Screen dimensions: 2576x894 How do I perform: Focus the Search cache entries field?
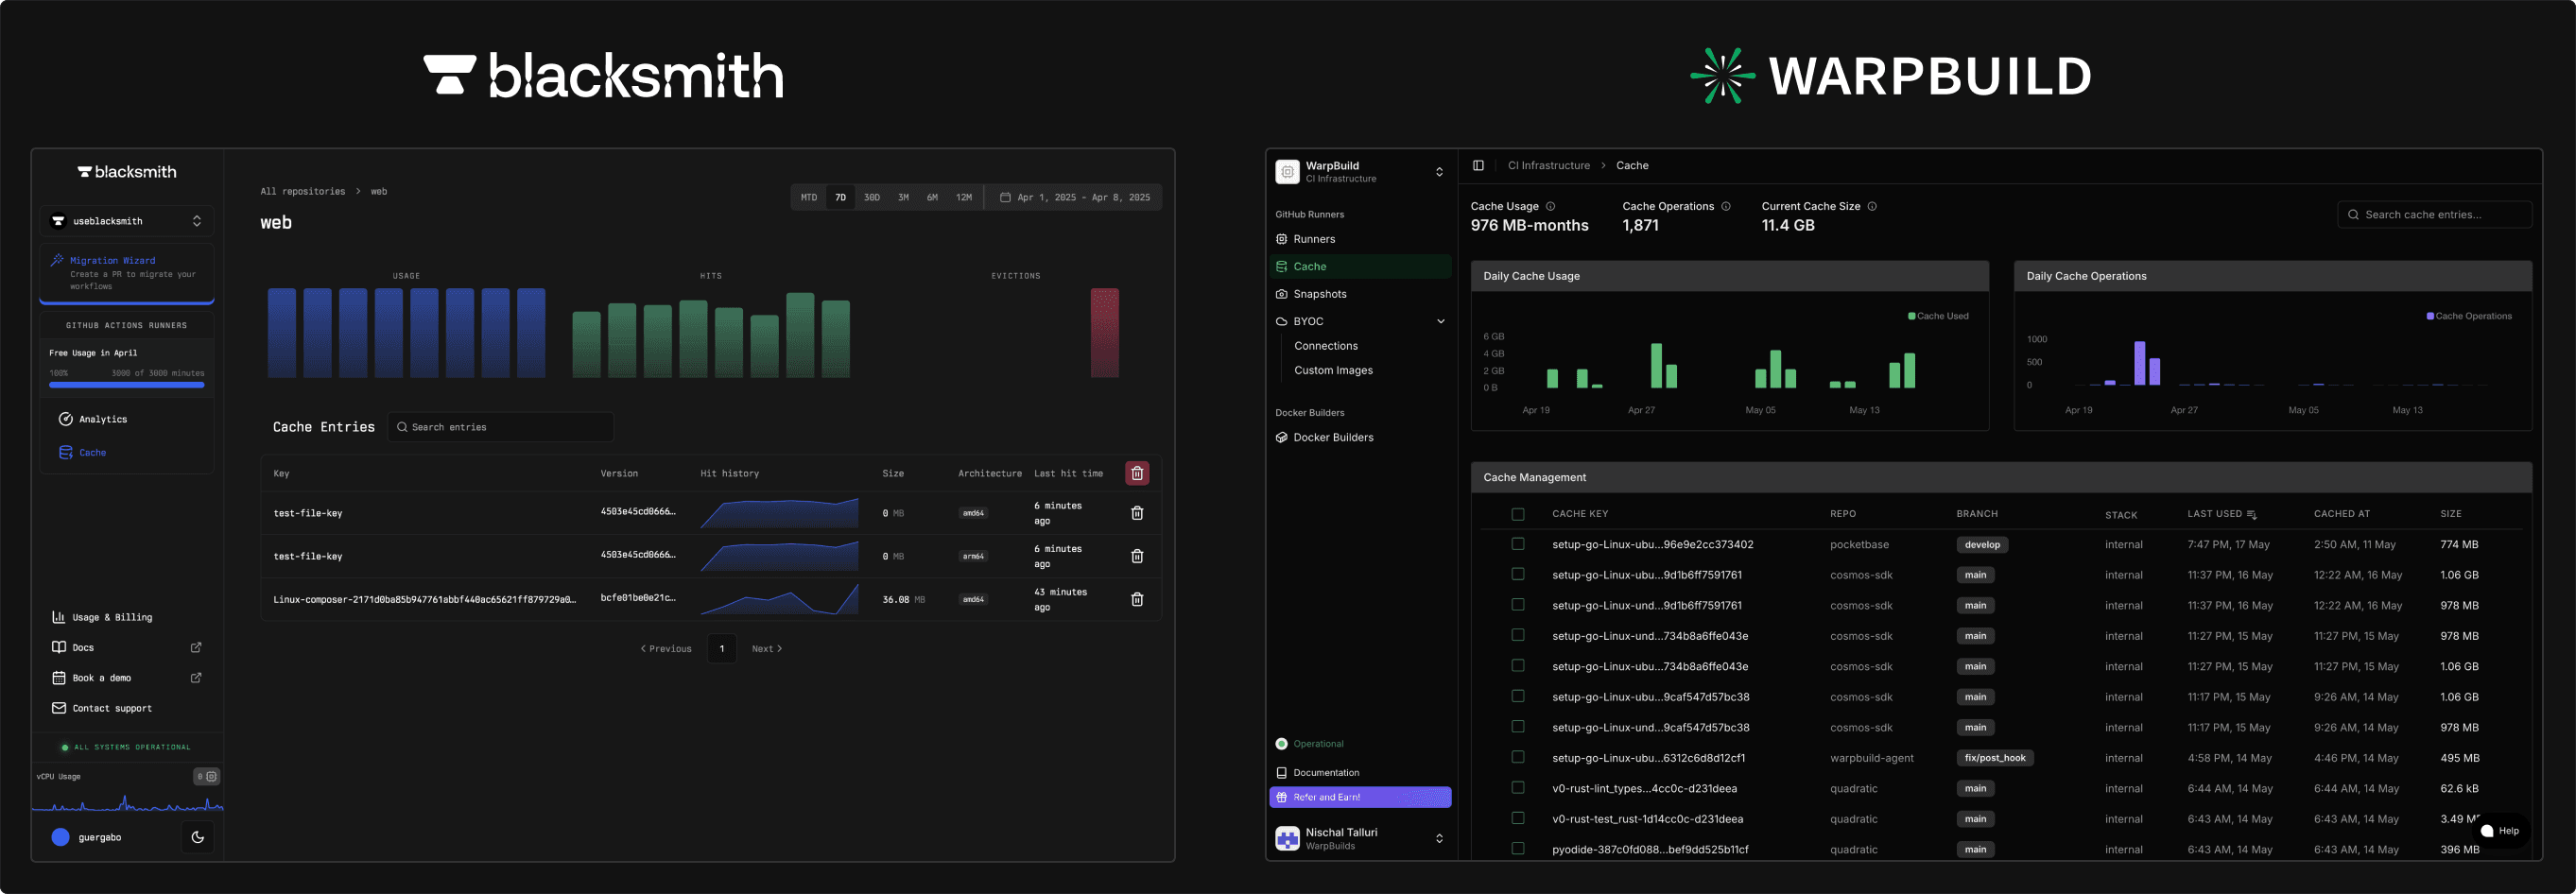2434,215
